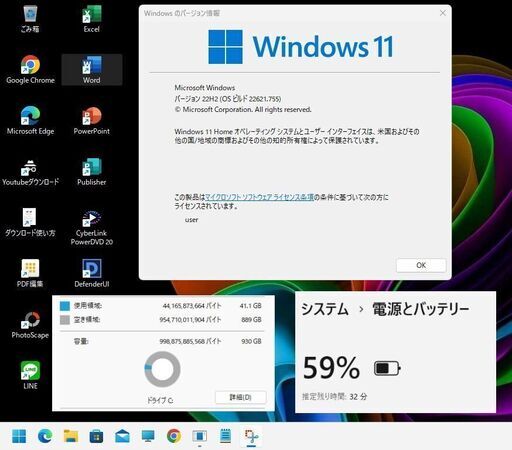512x450 pixels.
Task: Open the マイクロソフト ソフトウェア ライセンス条項 link
Action: 259,197
